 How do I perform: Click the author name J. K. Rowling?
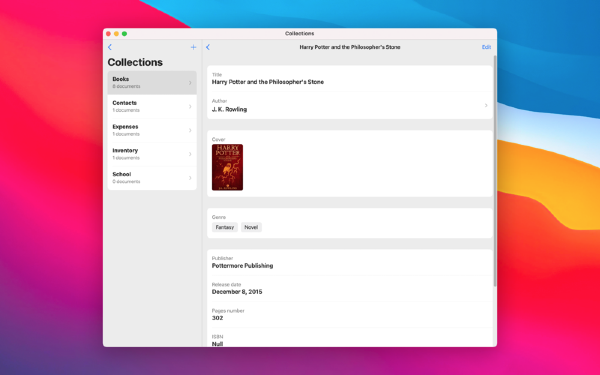click(x=229, y=109)
